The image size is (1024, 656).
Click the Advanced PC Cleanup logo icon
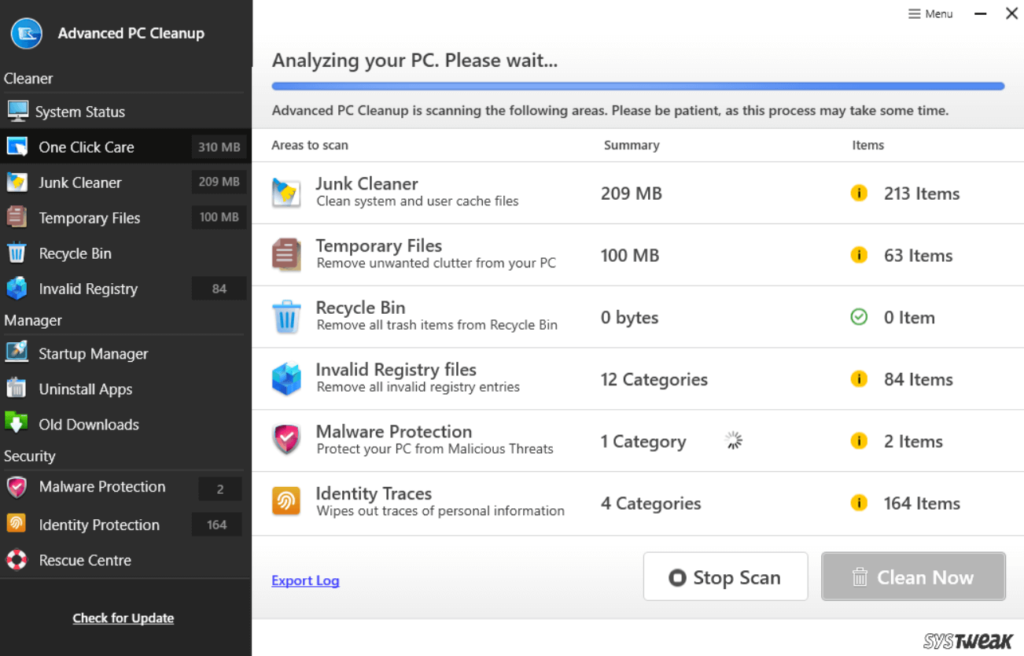tap(27, 33)
